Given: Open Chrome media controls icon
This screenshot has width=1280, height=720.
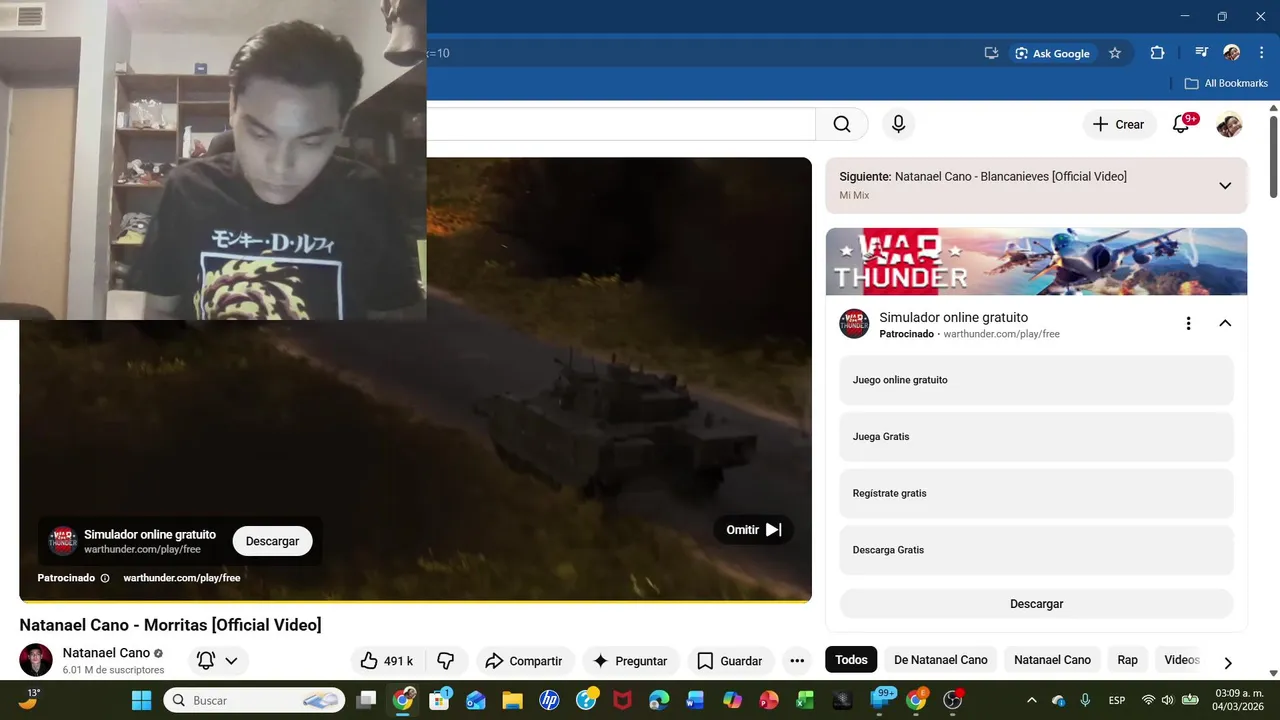Looking at the screenshot, I should point(1201,53).
